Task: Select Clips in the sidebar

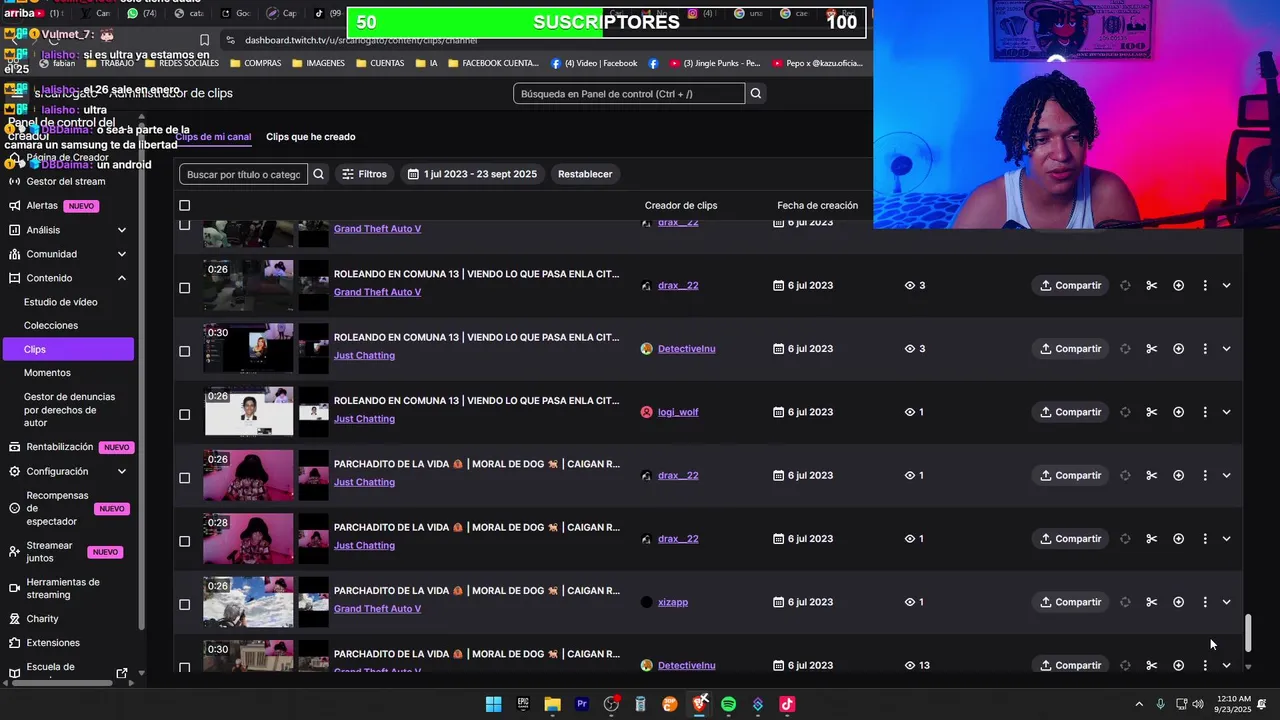Action: [x=67, y=349]
